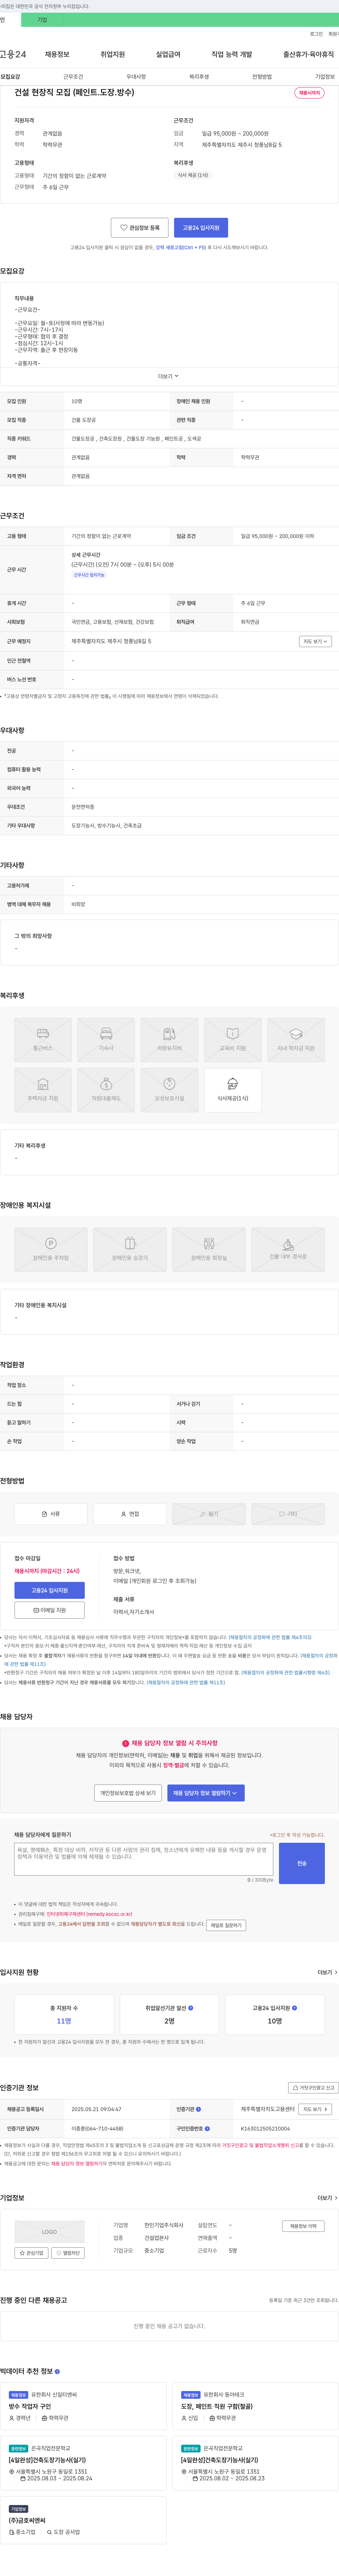Click the 차량유지비 welfare icon

(x=169, y=1040)
